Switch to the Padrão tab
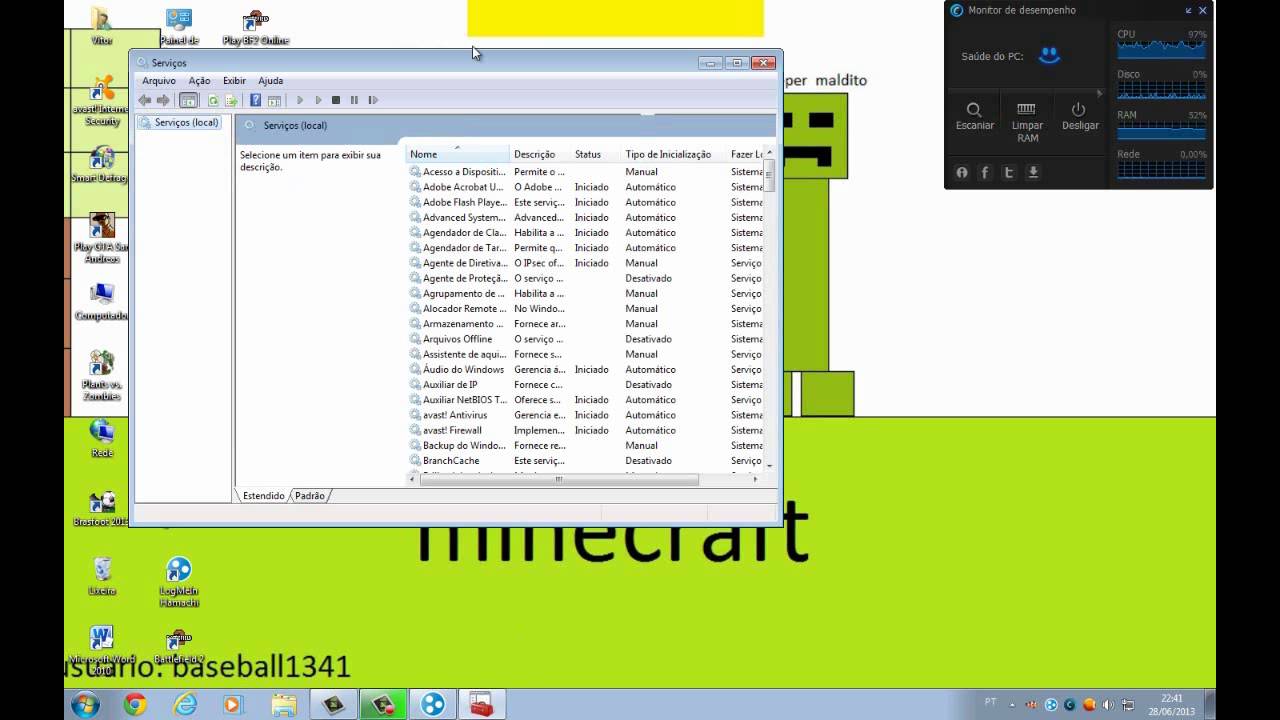Viewport: 1280px width, 720px height. tap(310, 496)
